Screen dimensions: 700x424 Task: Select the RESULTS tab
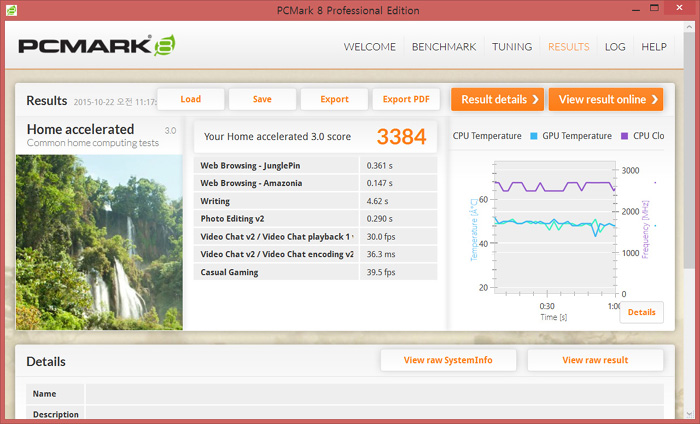pos(568,47)
